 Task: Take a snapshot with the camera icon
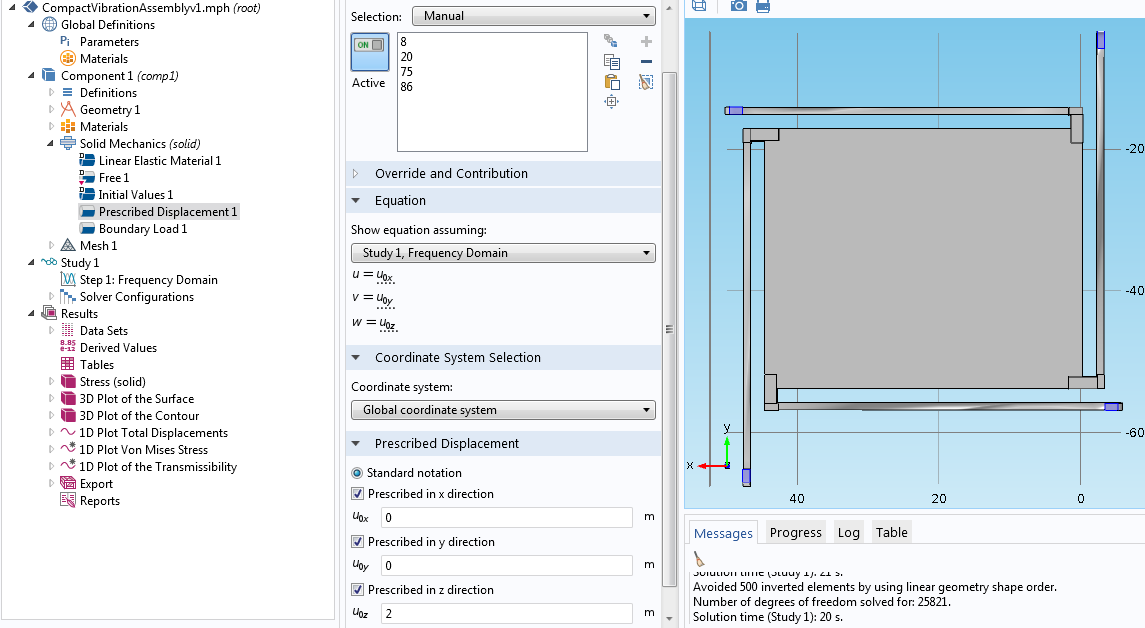click(738, 6)
